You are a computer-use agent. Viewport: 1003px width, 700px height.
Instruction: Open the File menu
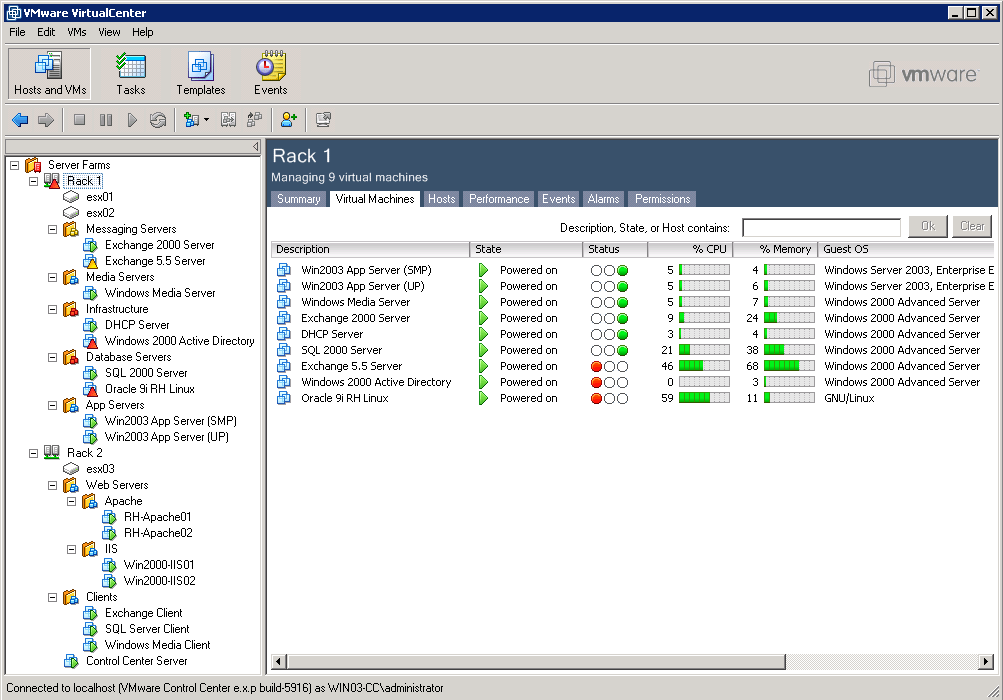point(17,32)
